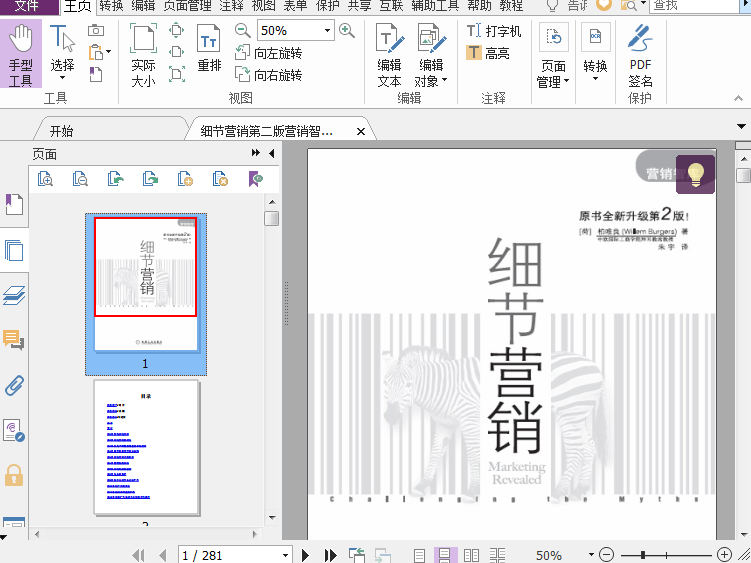Click delete page icon in Pages panel
The width and height of the screenshot is (751, 563).
coord(220,179)
